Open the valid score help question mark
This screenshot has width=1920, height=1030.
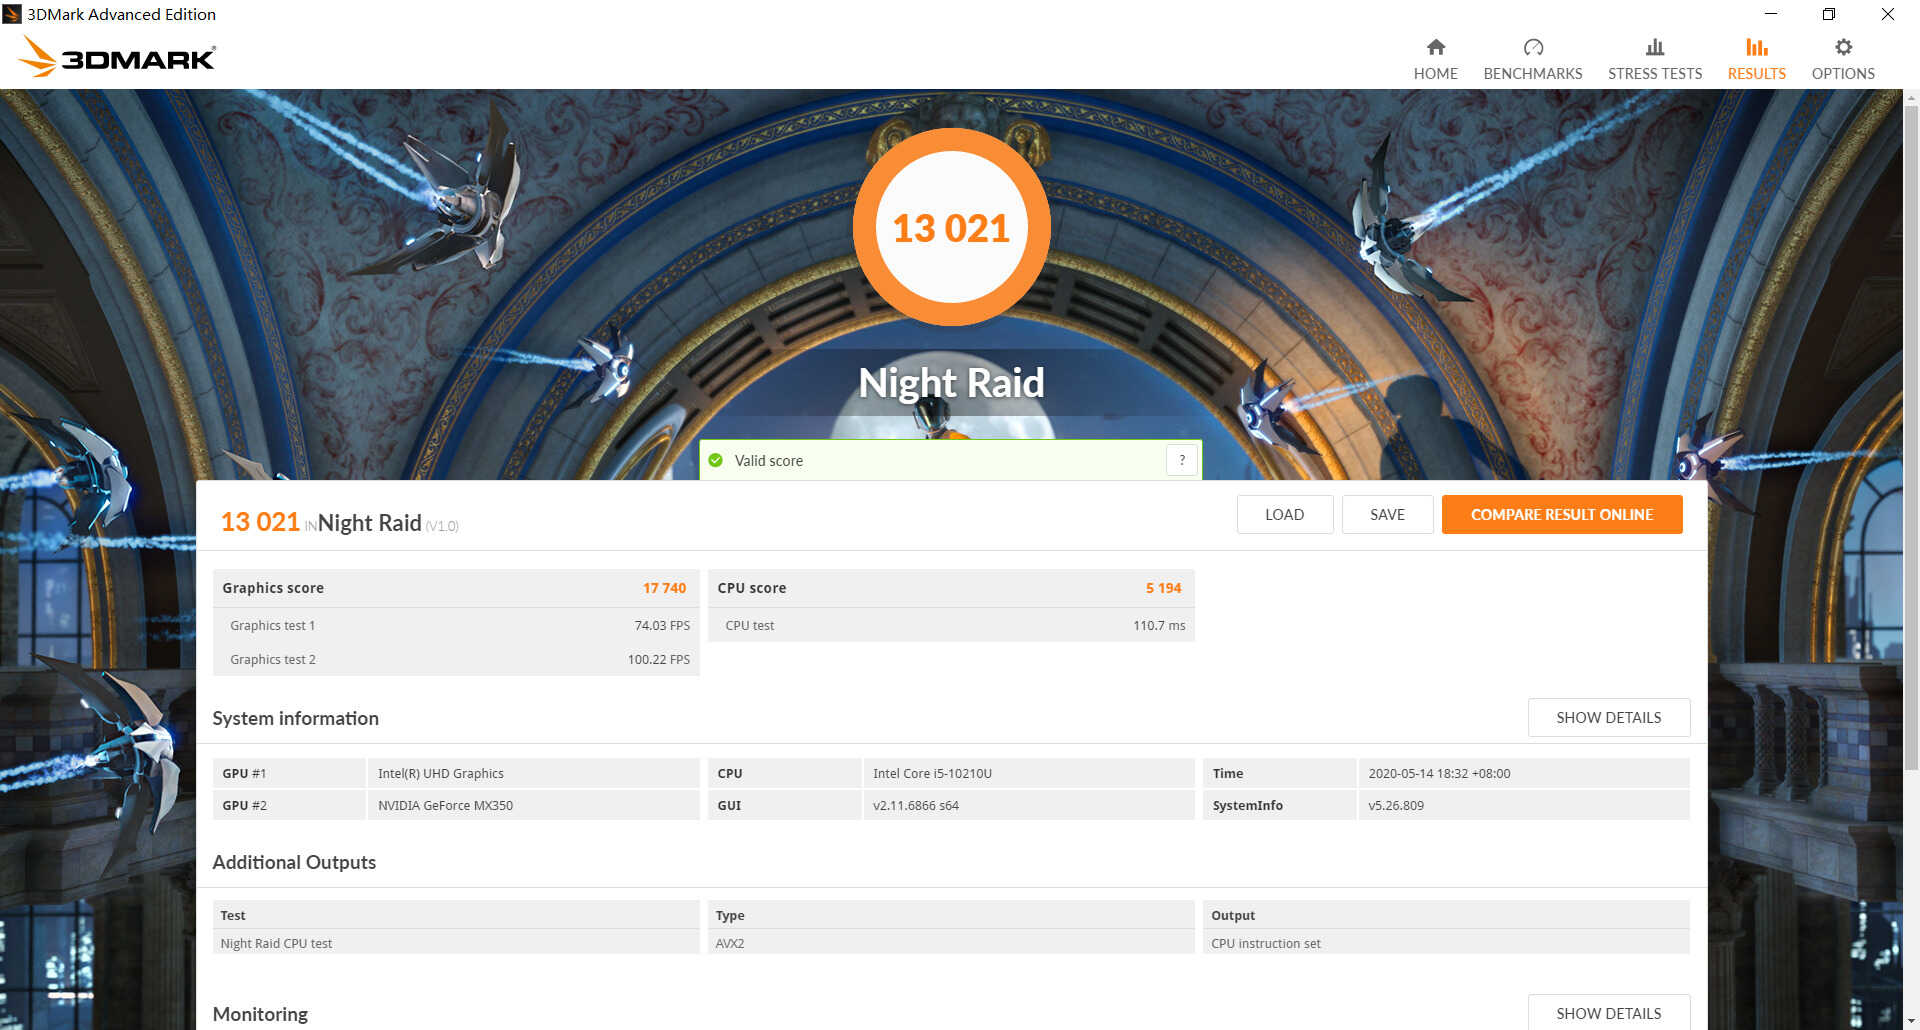pos(1182,460)
